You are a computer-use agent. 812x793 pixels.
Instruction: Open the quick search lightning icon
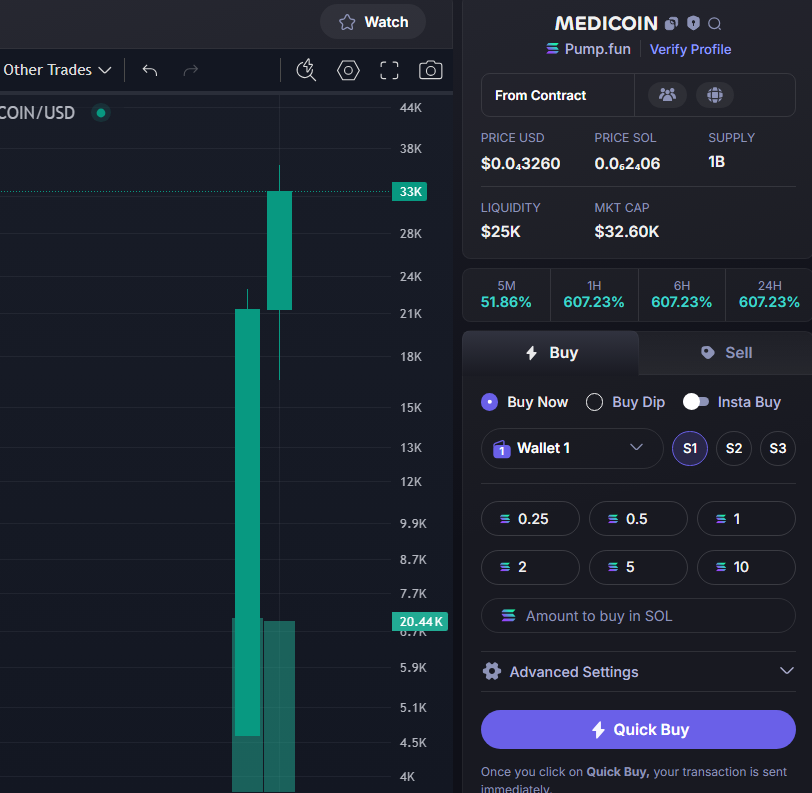[306, 70]
